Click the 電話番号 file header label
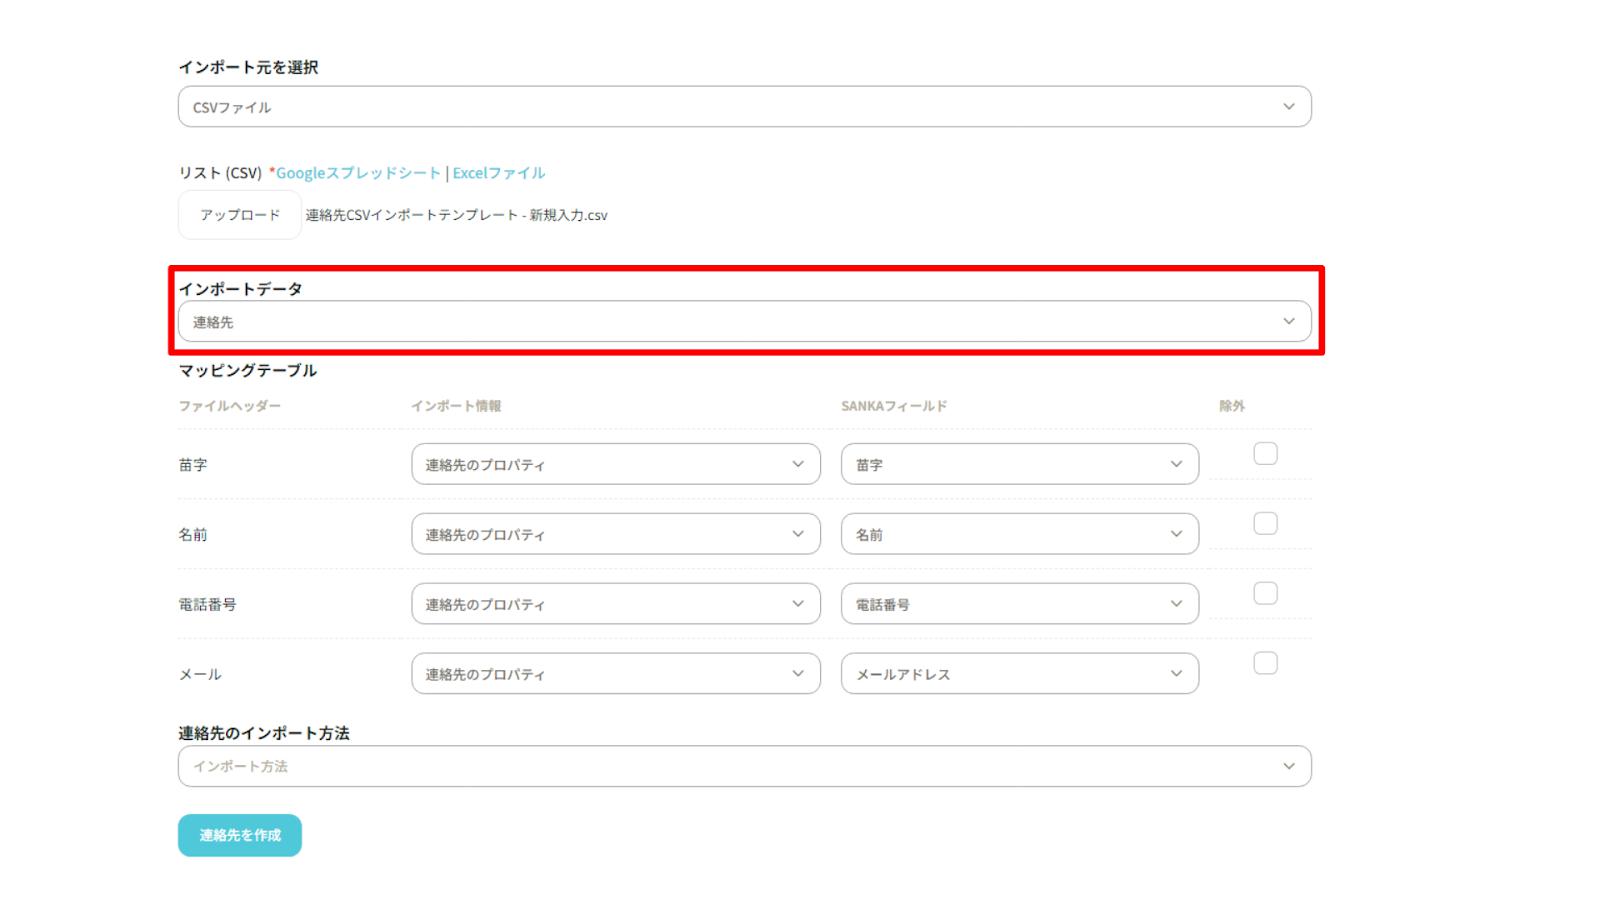 pos(207,605)
